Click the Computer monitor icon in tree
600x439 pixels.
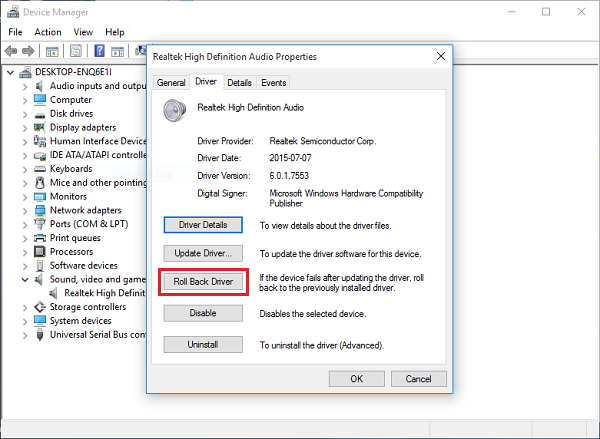coord(40,100)
